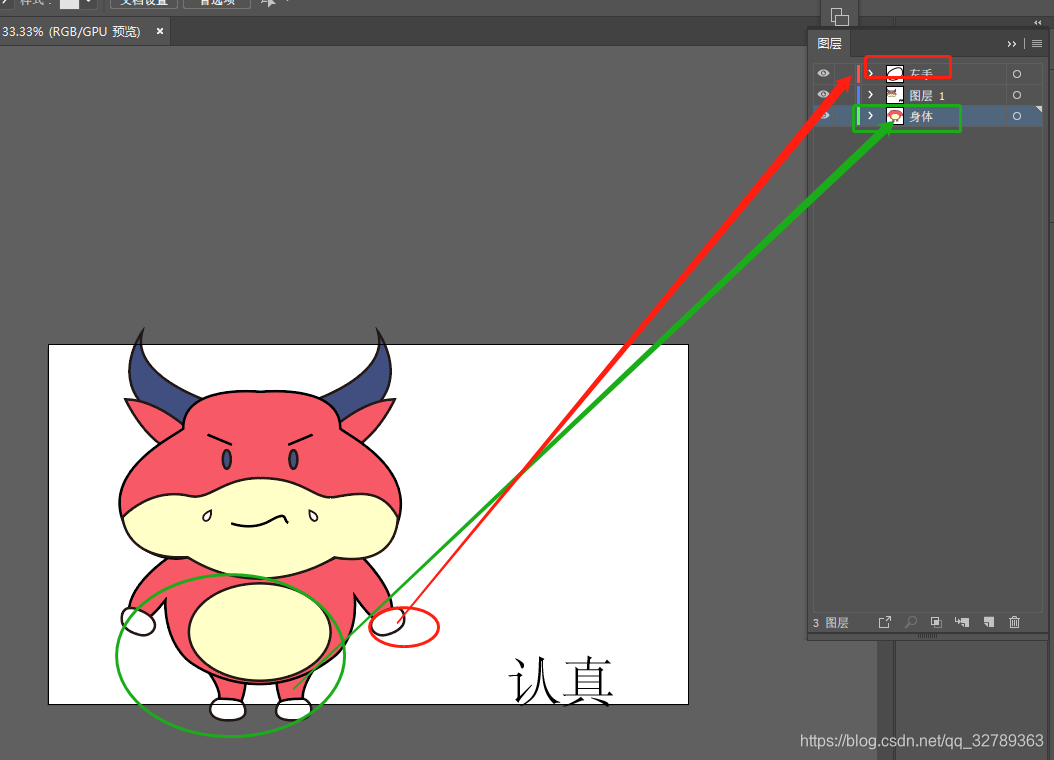
Task: Click the 3 图层 layer count label
Action: (831, 623)
